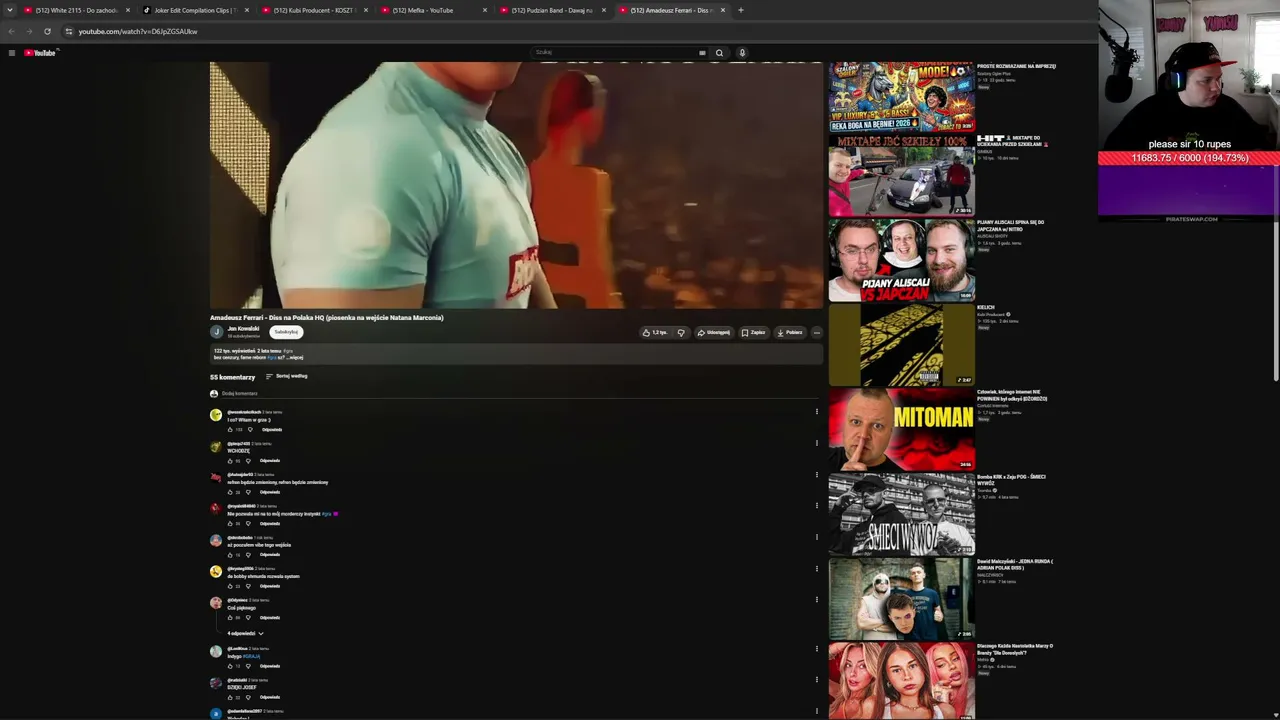The height and width of the screenshot is (720, 1280).
Task: Expand the description with ...więcej
Action: tap(295, 357)
